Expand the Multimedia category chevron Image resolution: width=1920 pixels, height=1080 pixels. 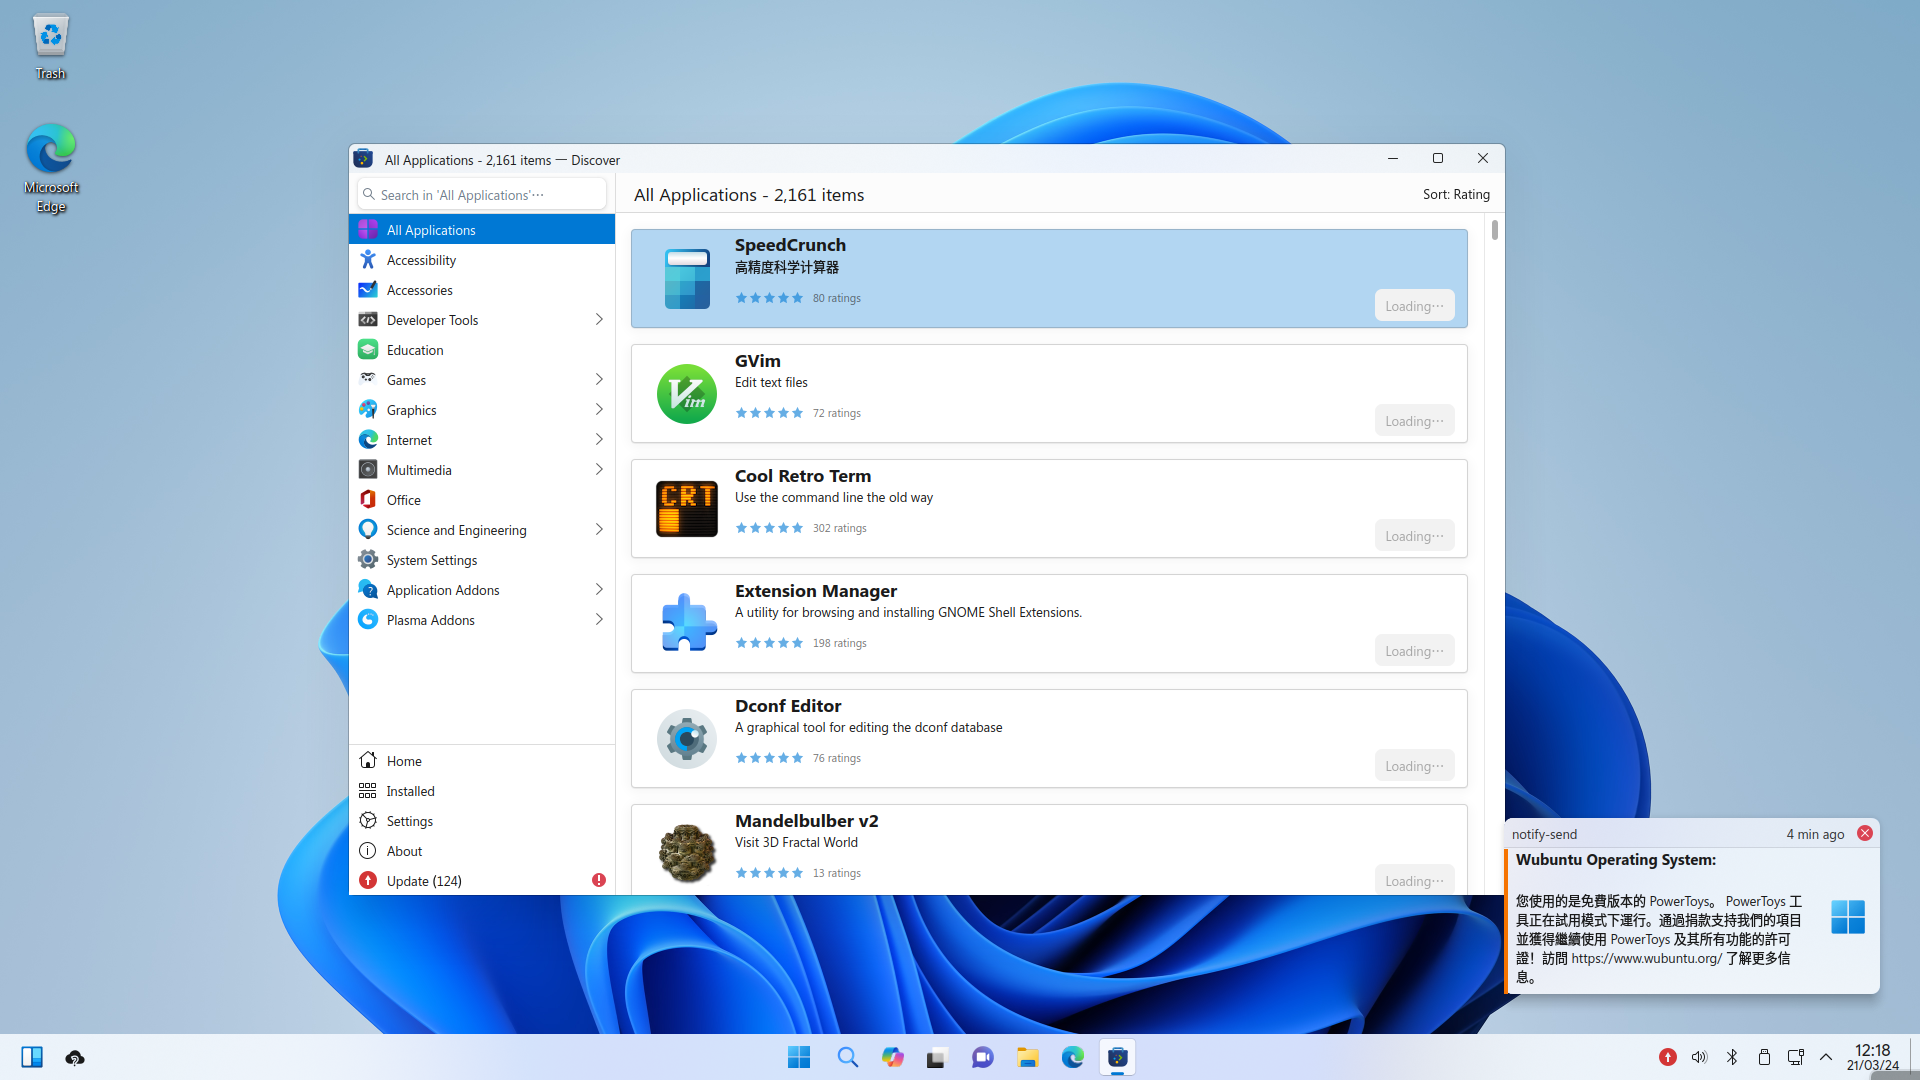coord(599,470)
